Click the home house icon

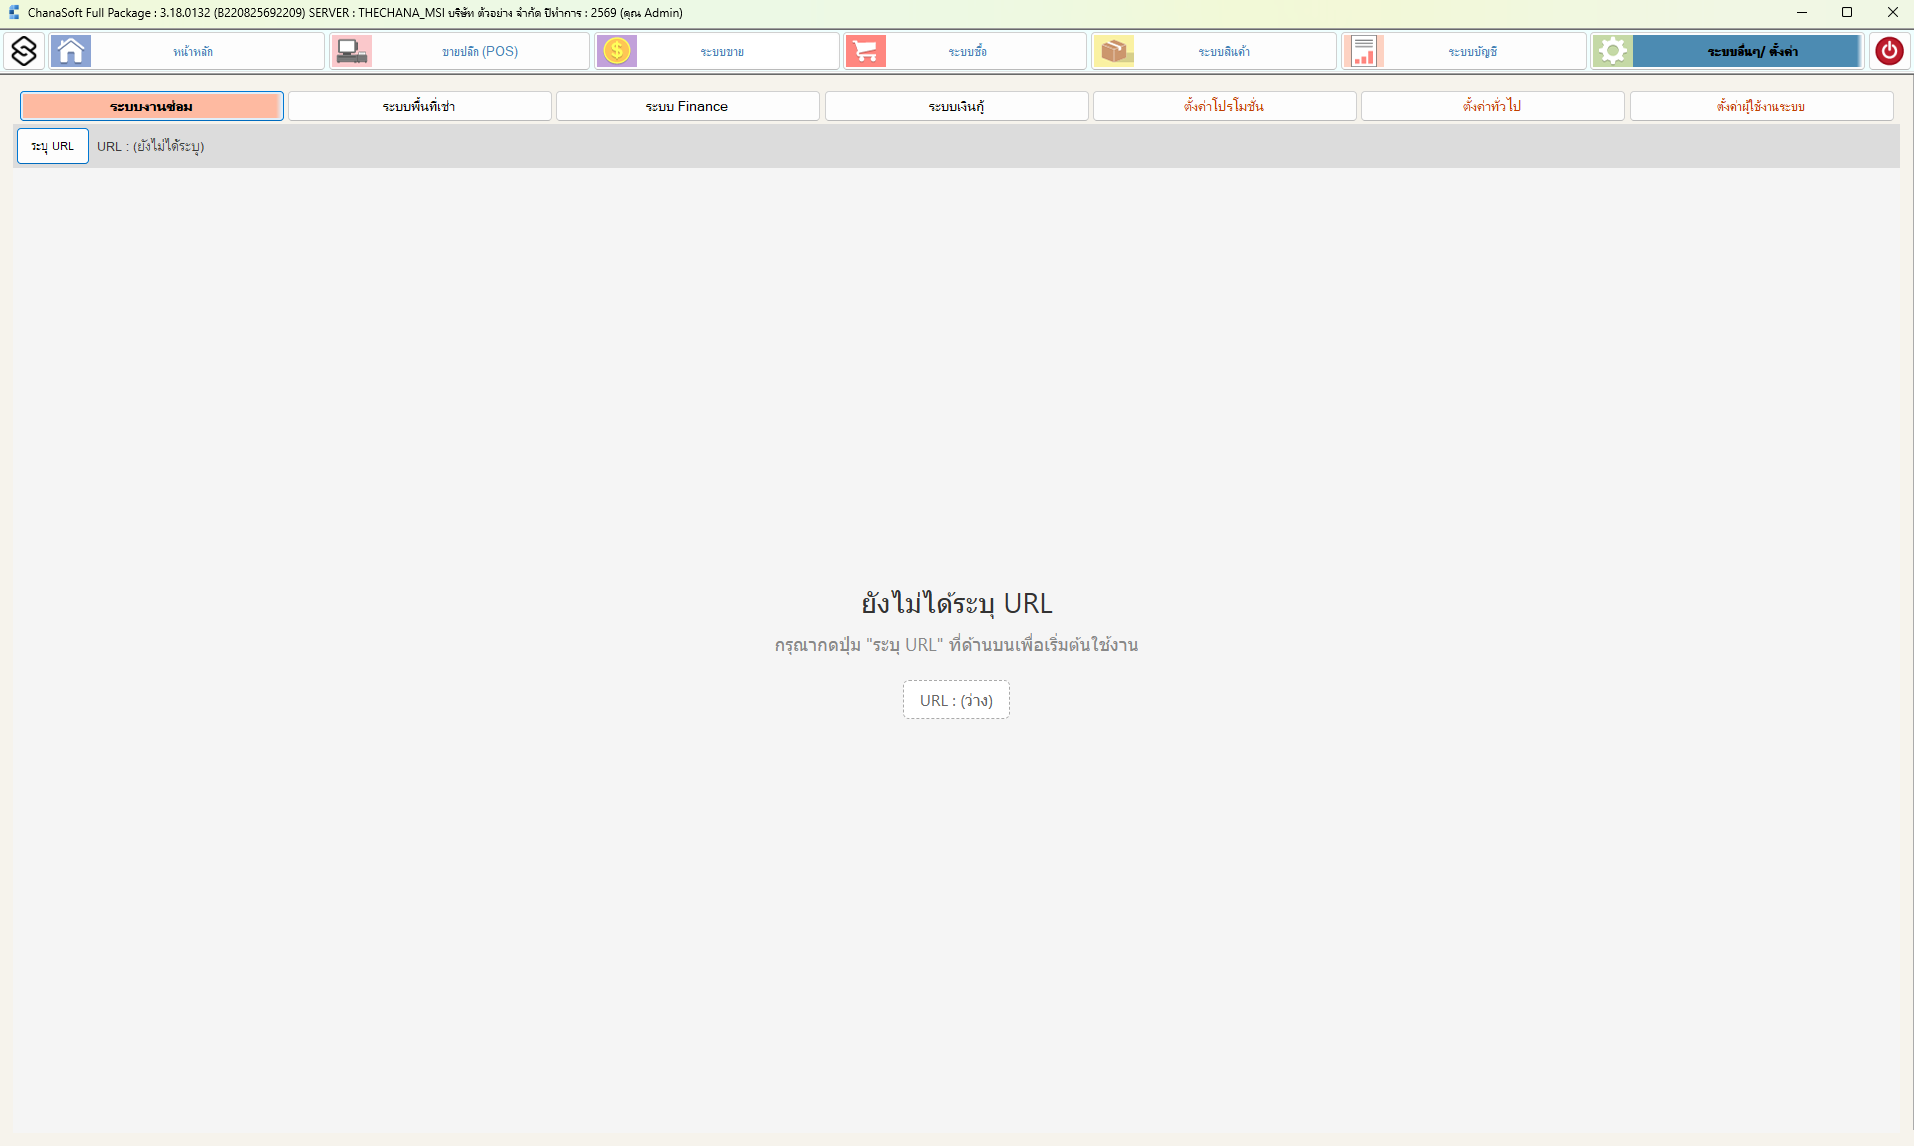[71, 51]
